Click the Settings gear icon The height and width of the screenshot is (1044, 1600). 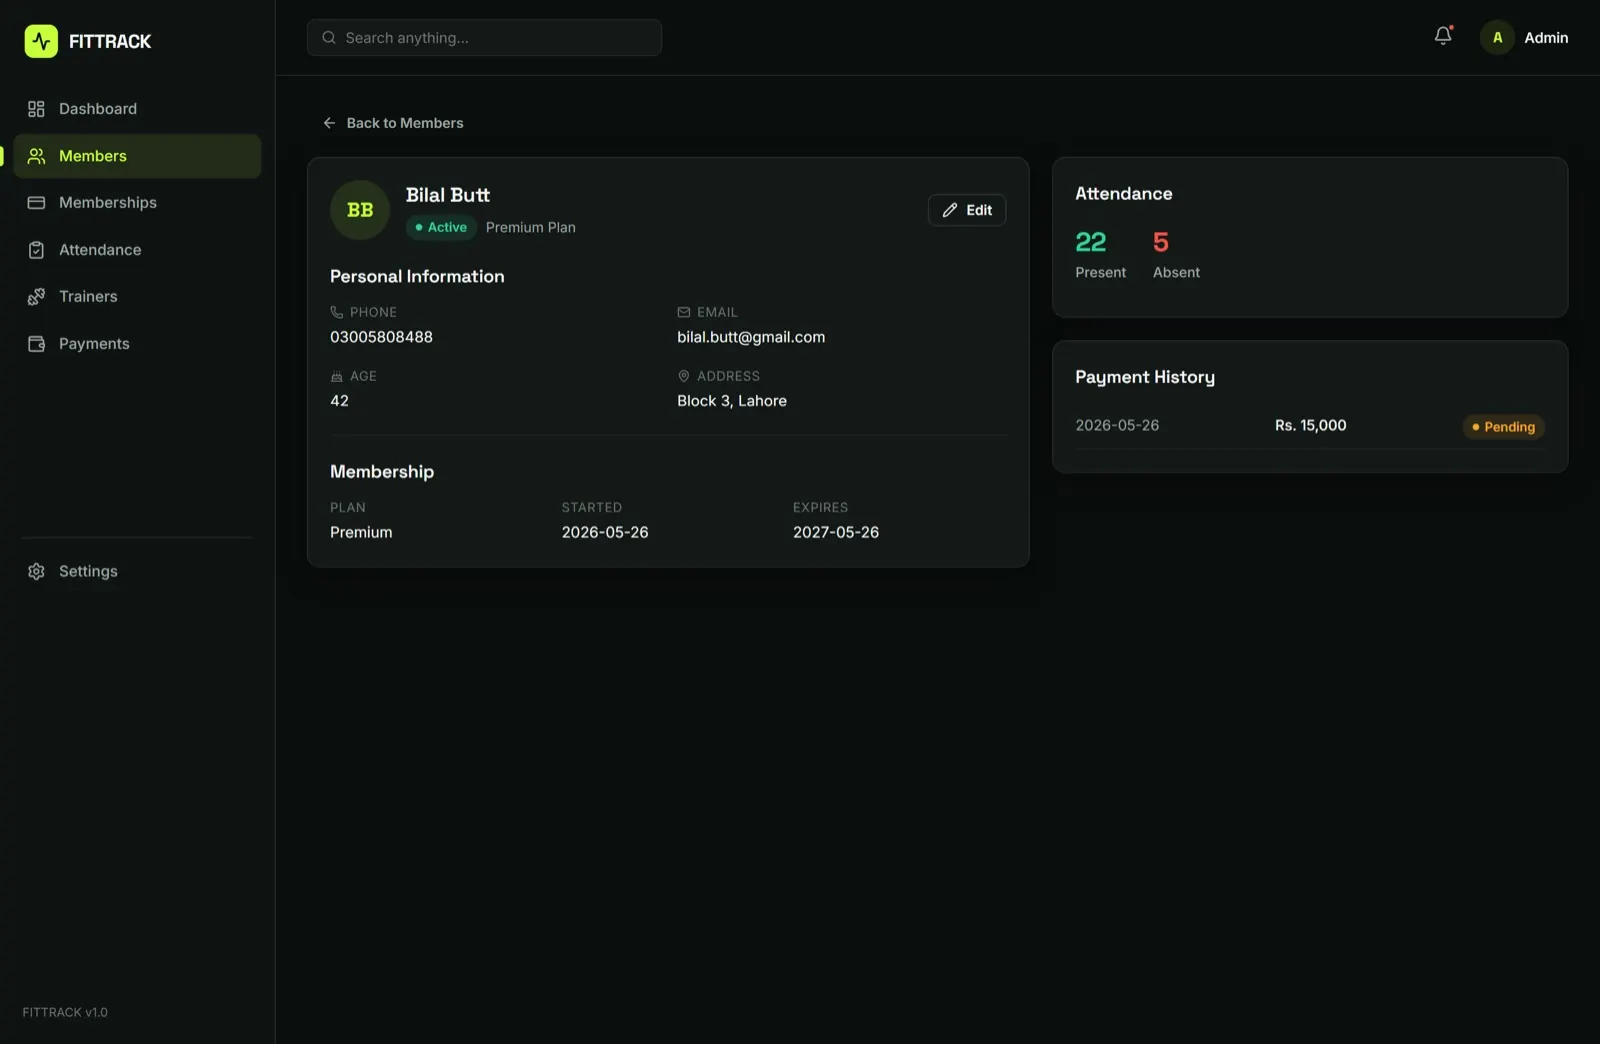[36, 571]
